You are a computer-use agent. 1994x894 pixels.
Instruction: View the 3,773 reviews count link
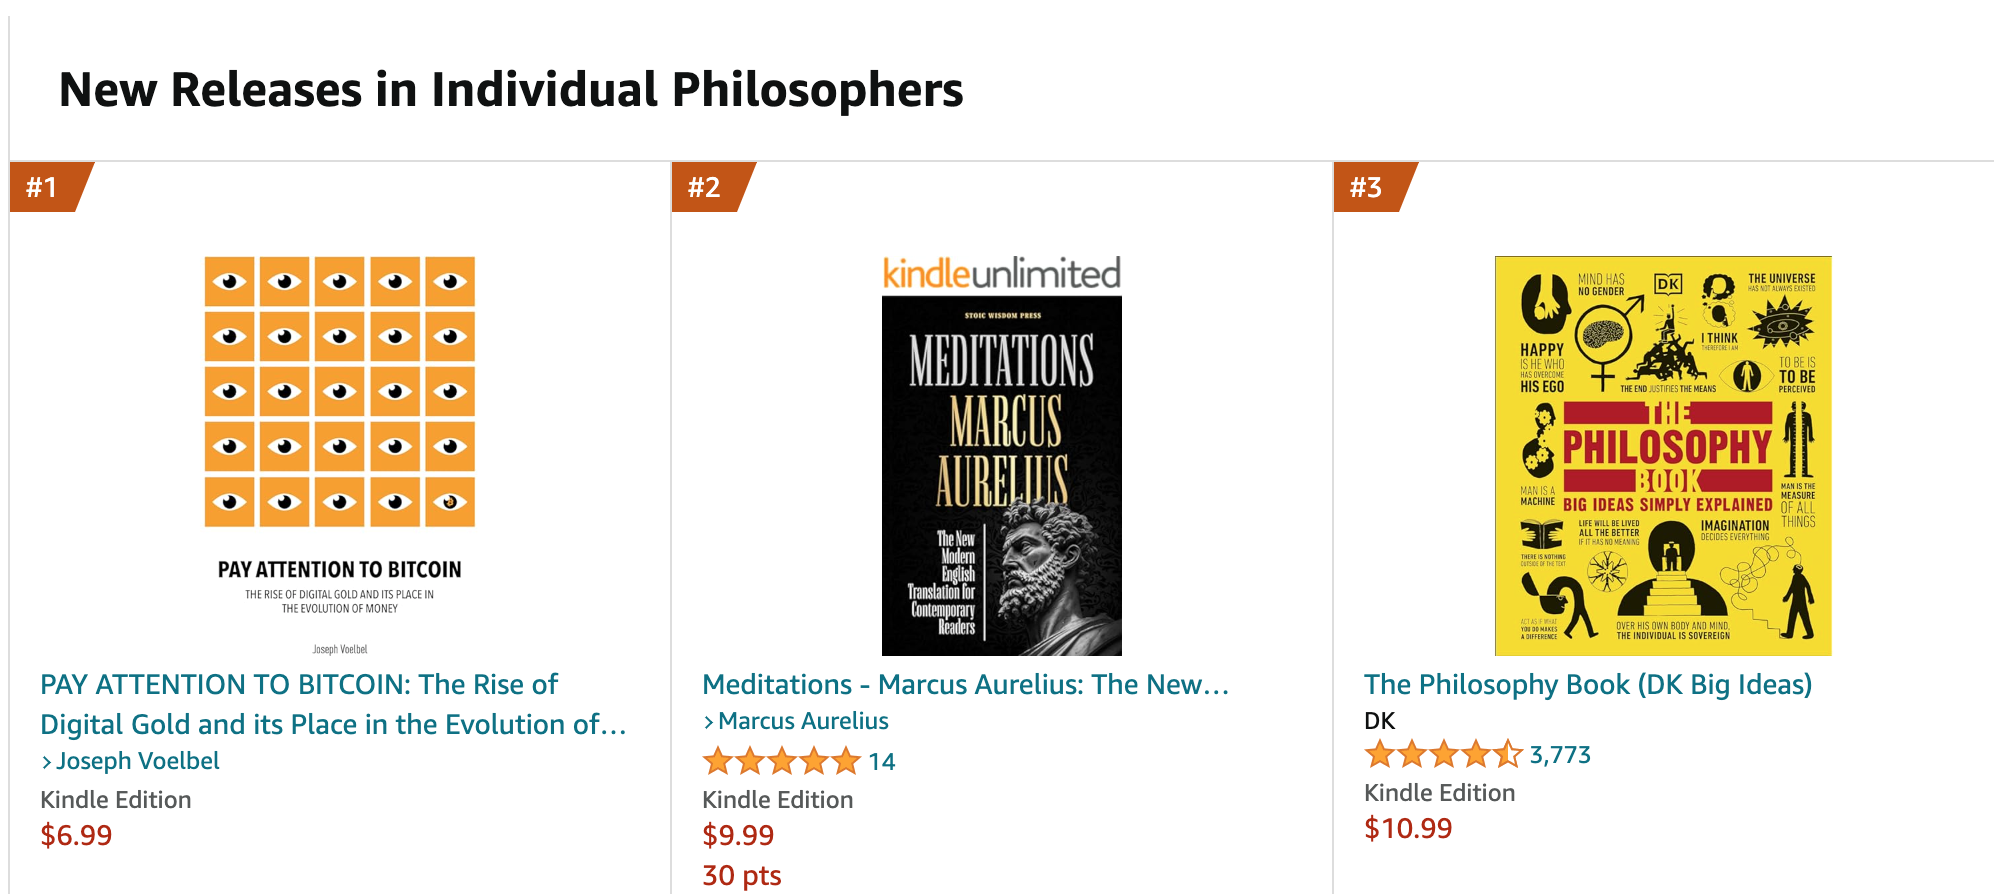(1558, 755)
